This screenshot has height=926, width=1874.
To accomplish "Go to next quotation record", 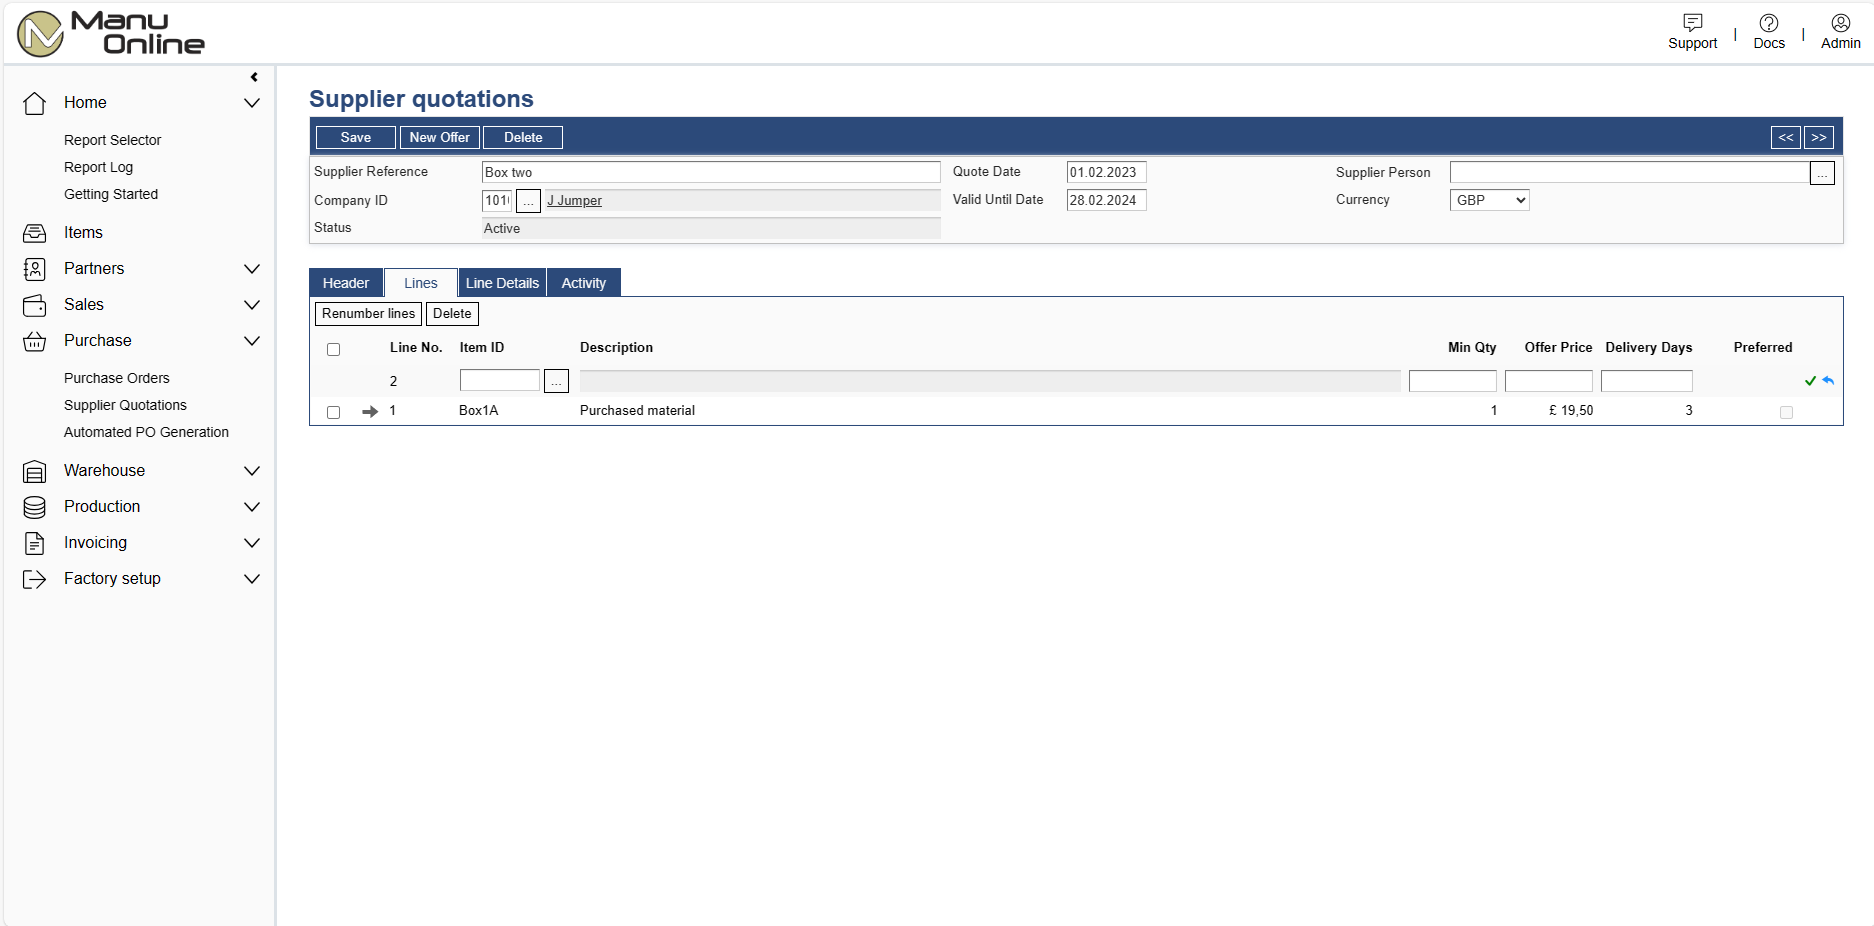I will 1818,138.
